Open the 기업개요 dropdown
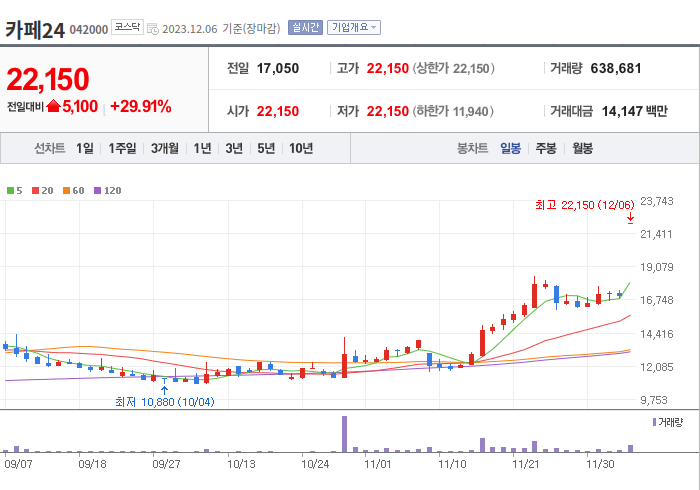 pos(354,28)
